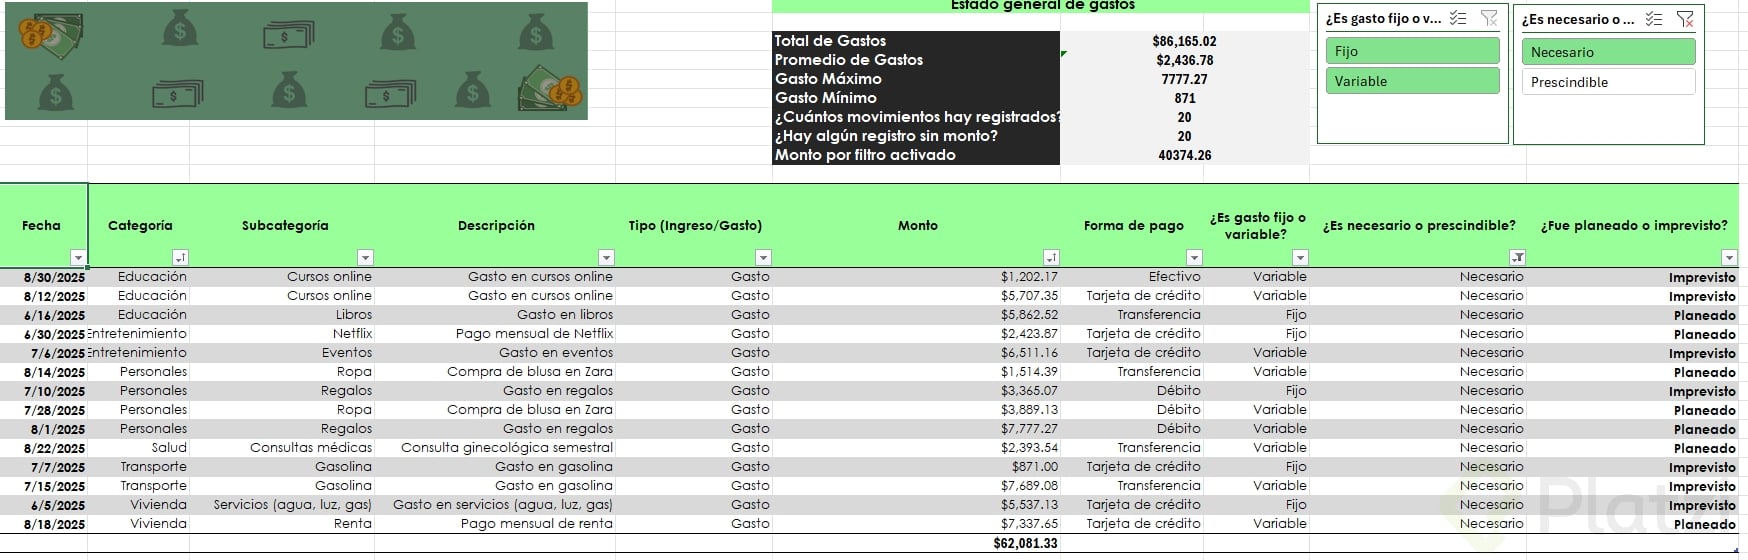Toggle the Variable slicer item
This screenshot has height=560, width=1748.
click(1412, 81)
